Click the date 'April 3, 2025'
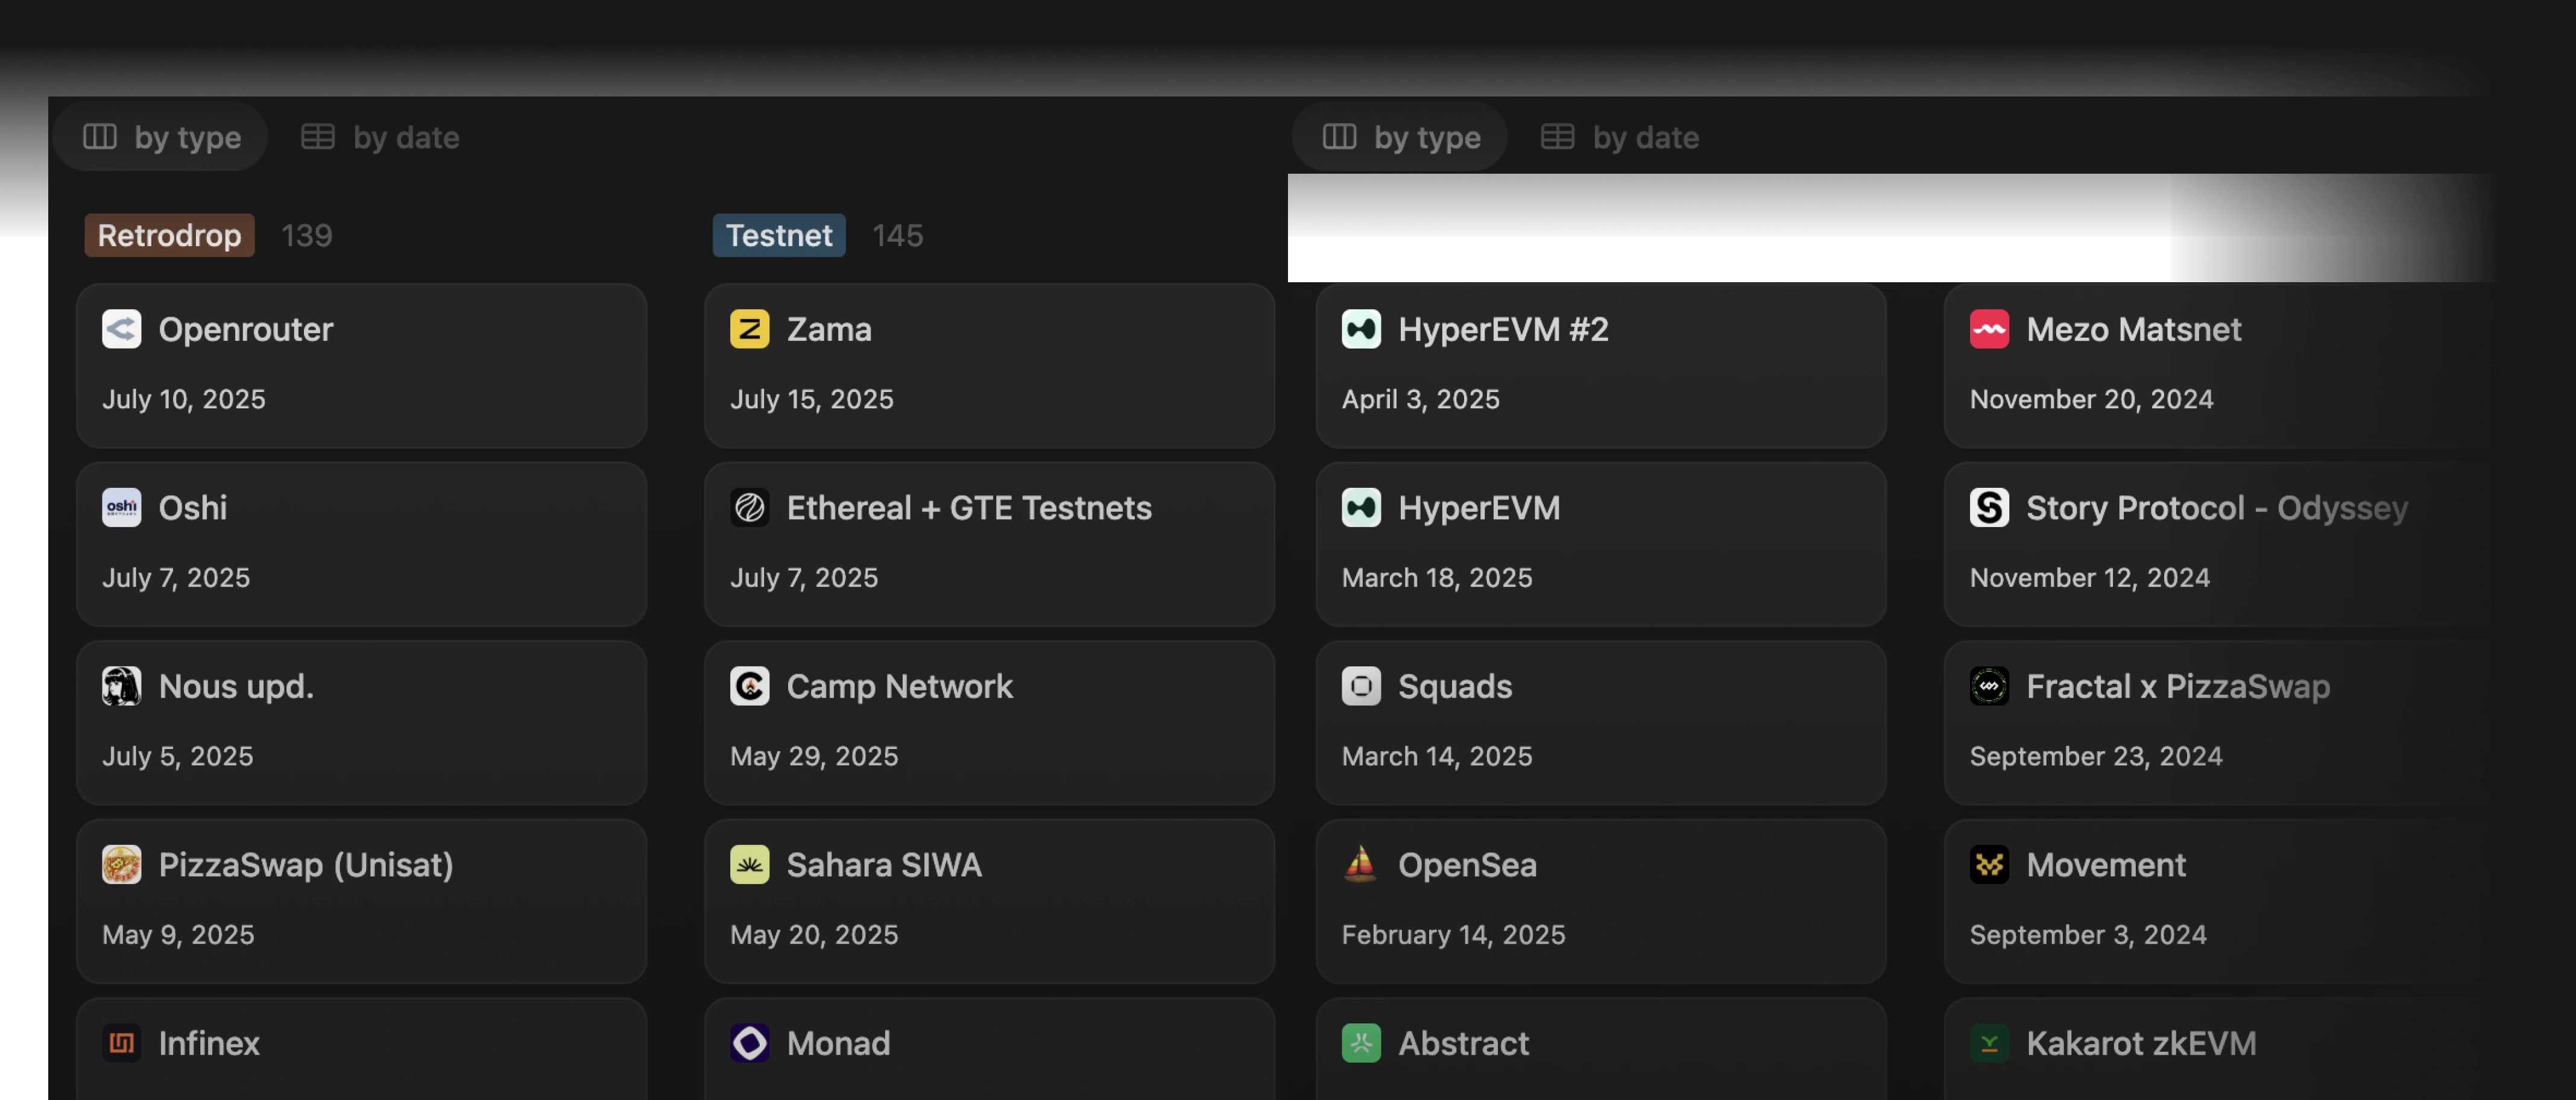The height and width of the screenshot is (1100, 2576). click(1421, 399)
